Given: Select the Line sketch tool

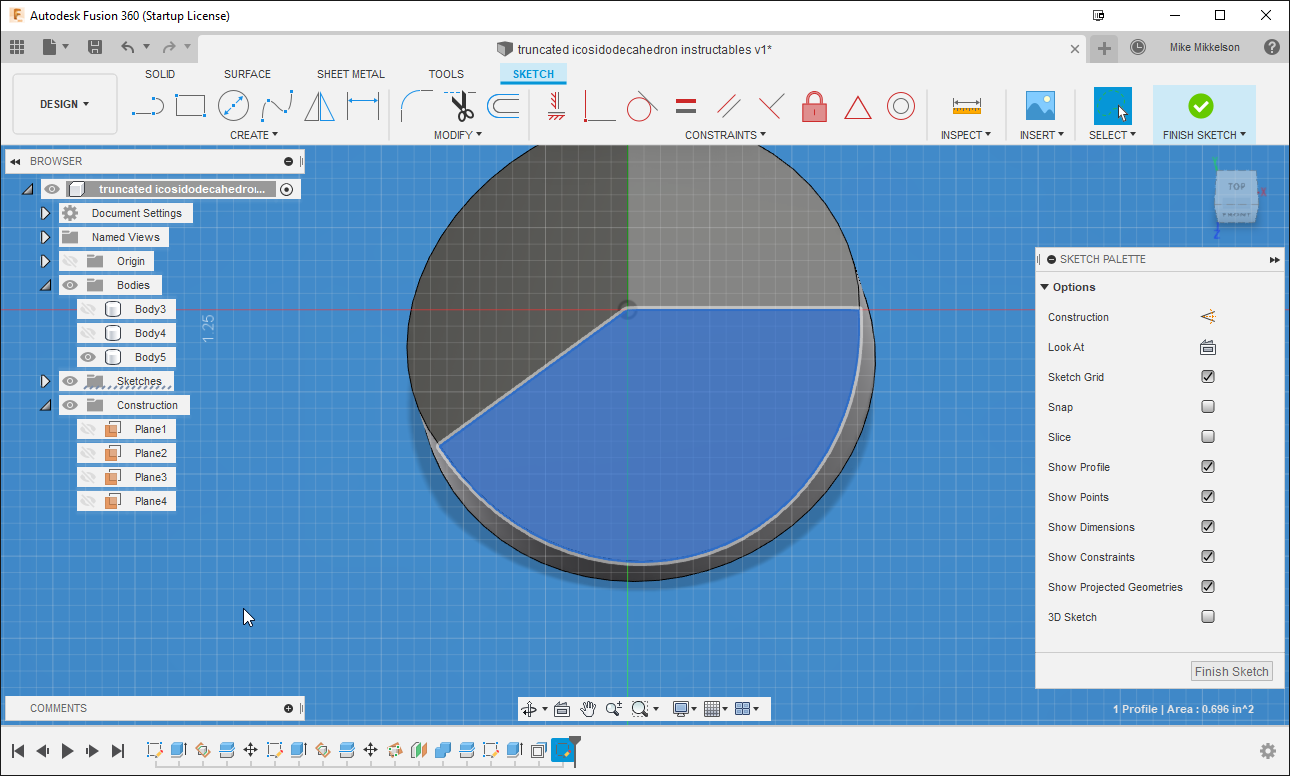Looking at the screenshot, I should (149, 104).
